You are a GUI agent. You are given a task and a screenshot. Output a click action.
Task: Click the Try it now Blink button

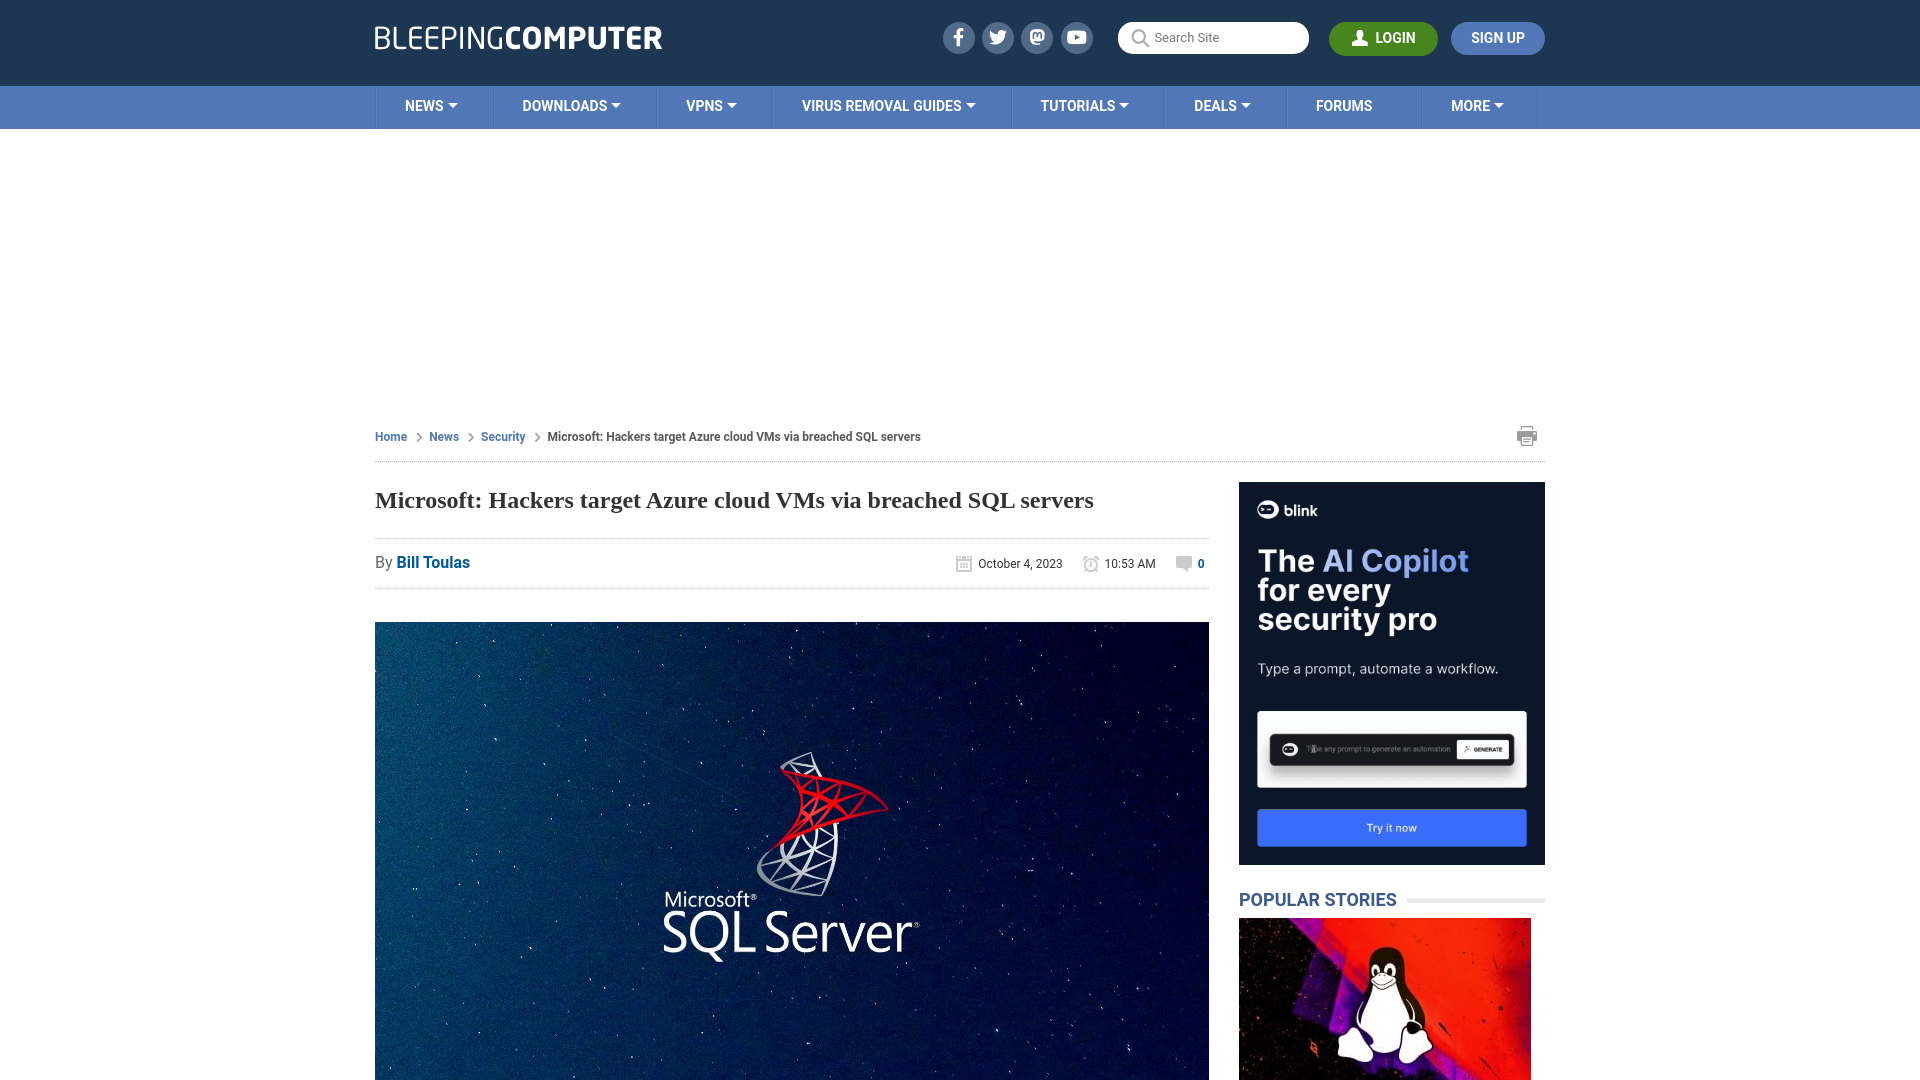pyautogui.click(x=1391, y=827)
